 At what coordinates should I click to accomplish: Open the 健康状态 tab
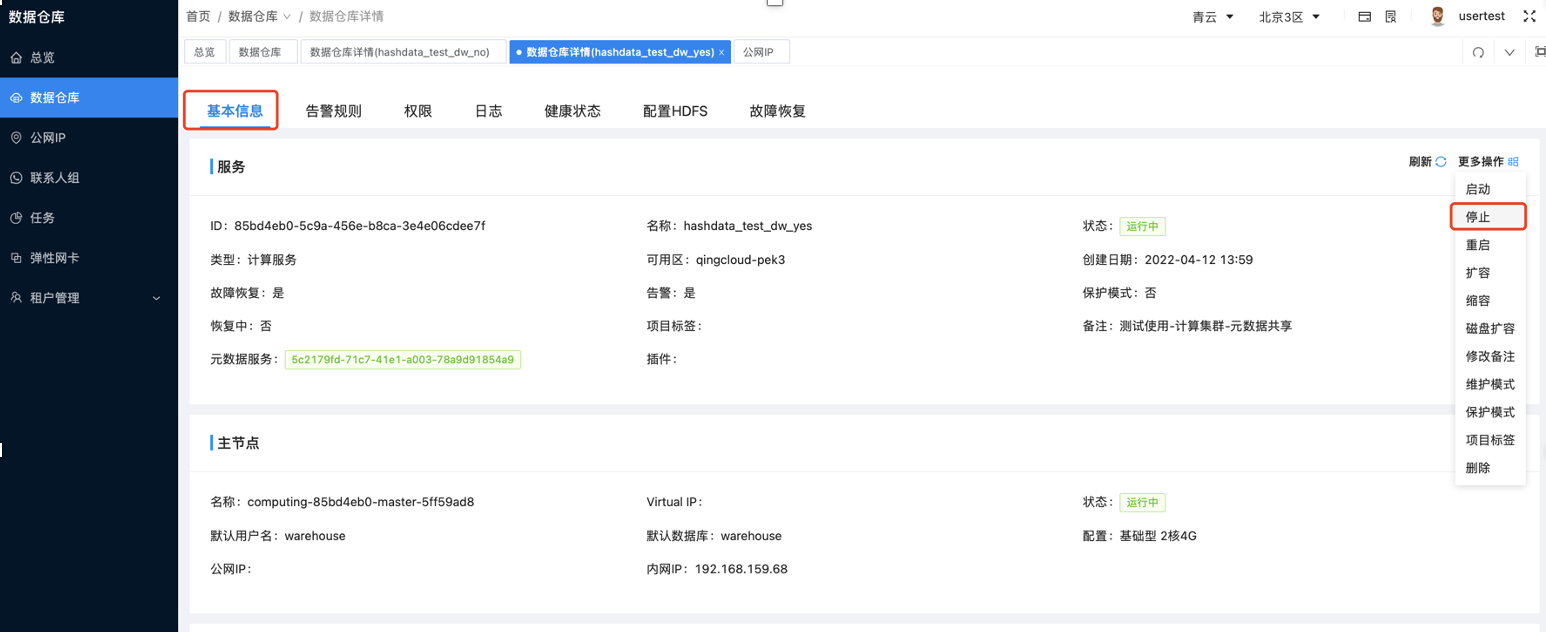point(571,110)
